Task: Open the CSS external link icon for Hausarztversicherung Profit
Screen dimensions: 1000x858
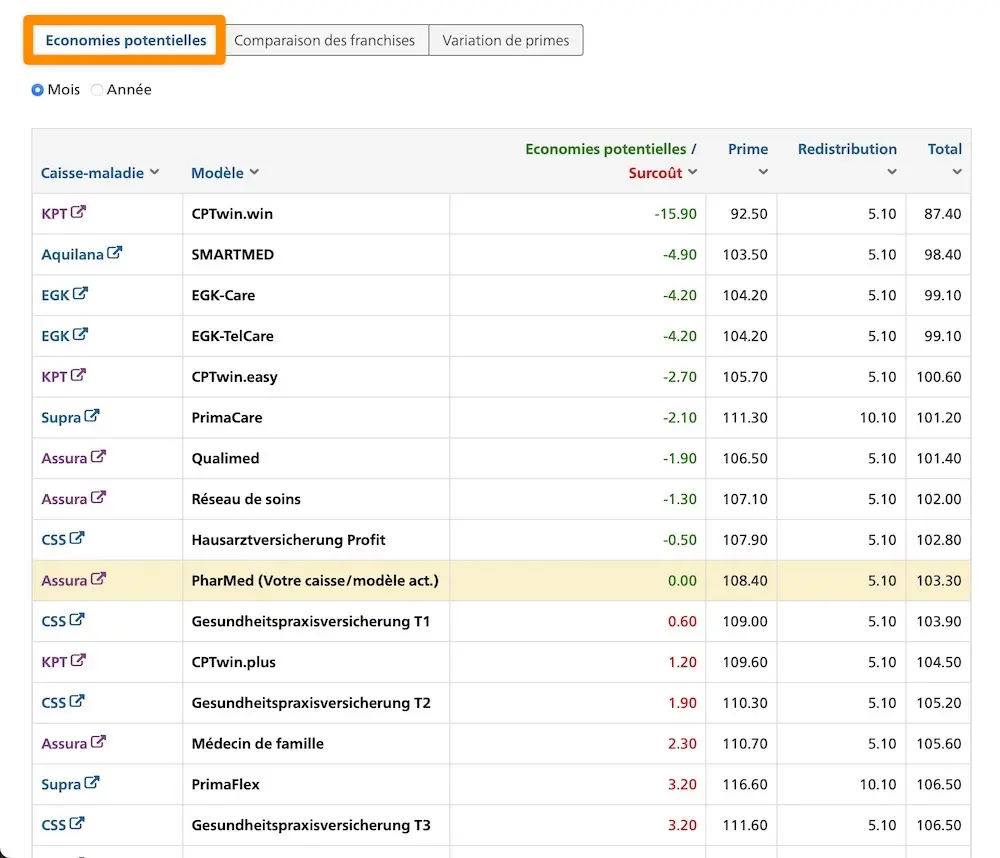Action: [x=77, y=539]
